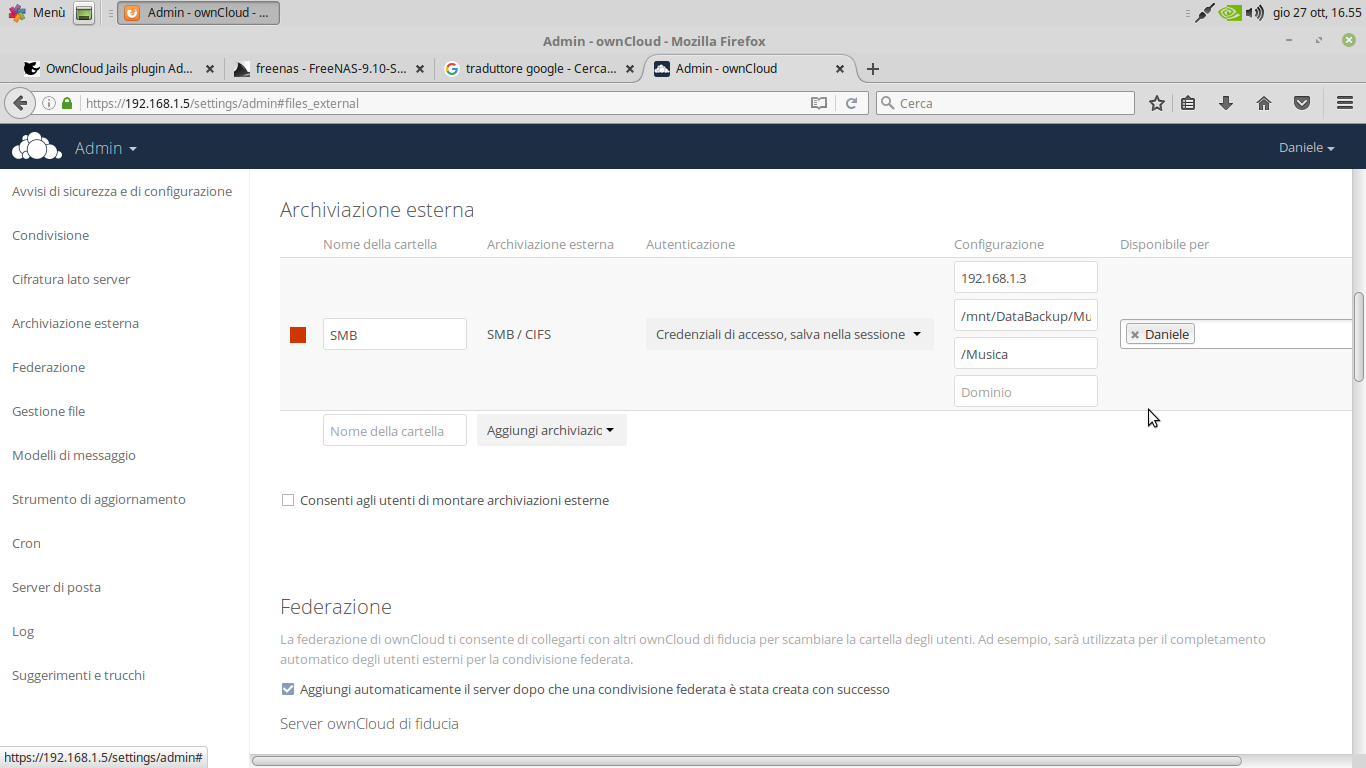Open the Firefox downloads panel
The height and width of the screenshot is (768, 1366).
point(1226,103)
